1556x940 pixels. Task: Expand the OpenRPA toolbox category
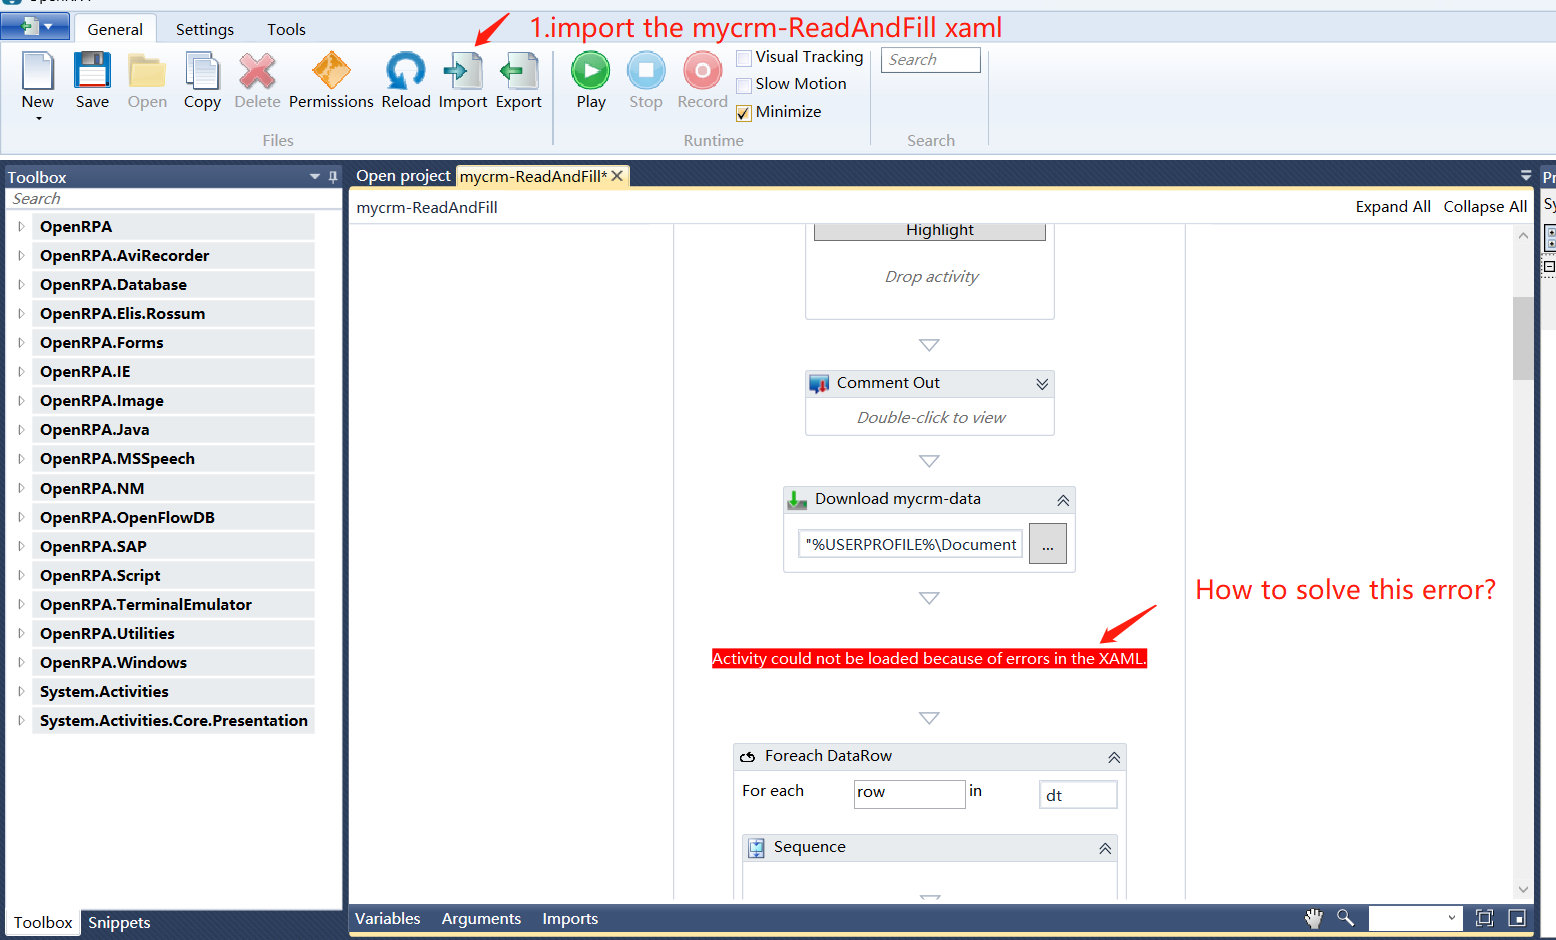[x=21, y=227]
